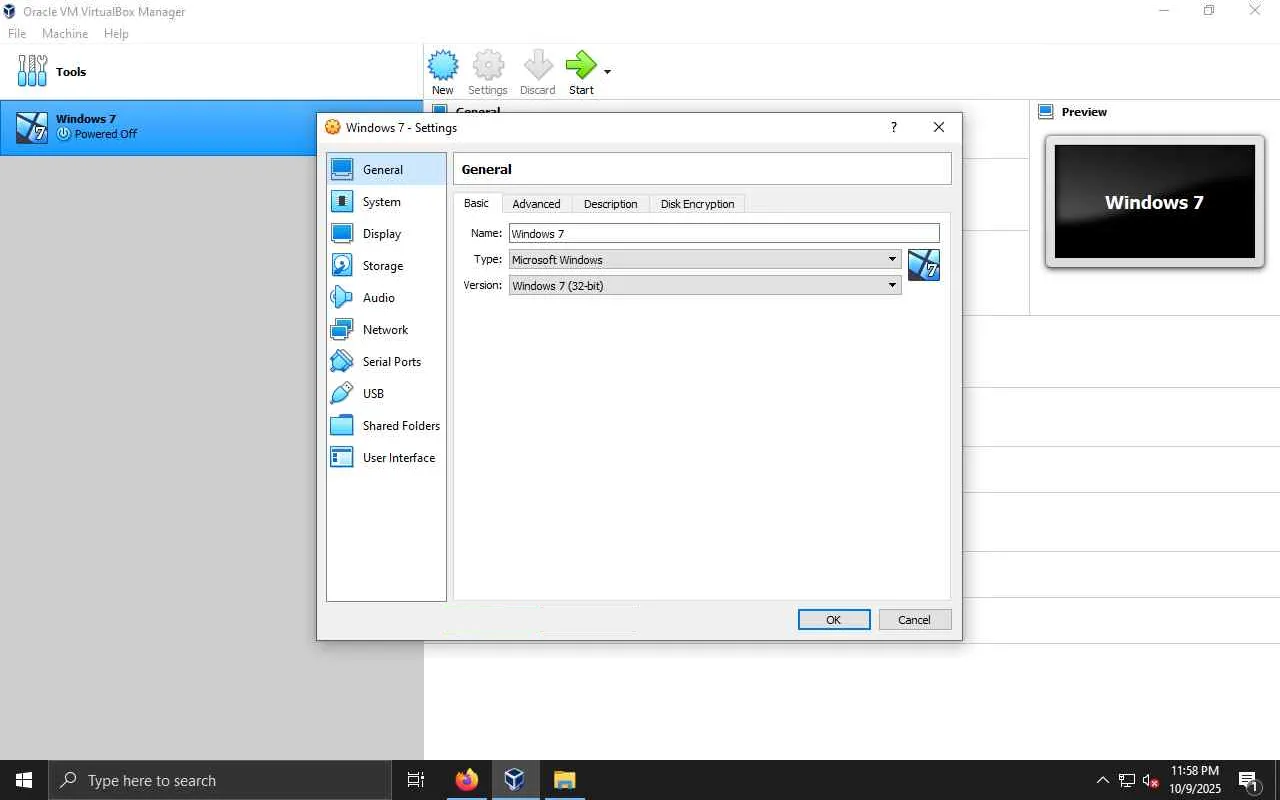Switch to the Basic tab

click(x=477, y=203)
